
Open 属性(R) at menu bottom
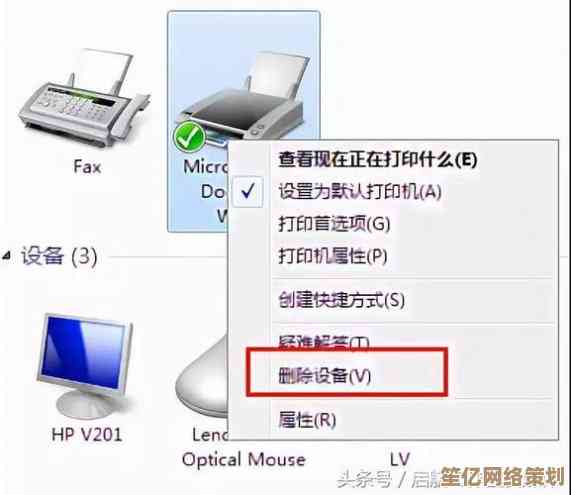point(307,420)
